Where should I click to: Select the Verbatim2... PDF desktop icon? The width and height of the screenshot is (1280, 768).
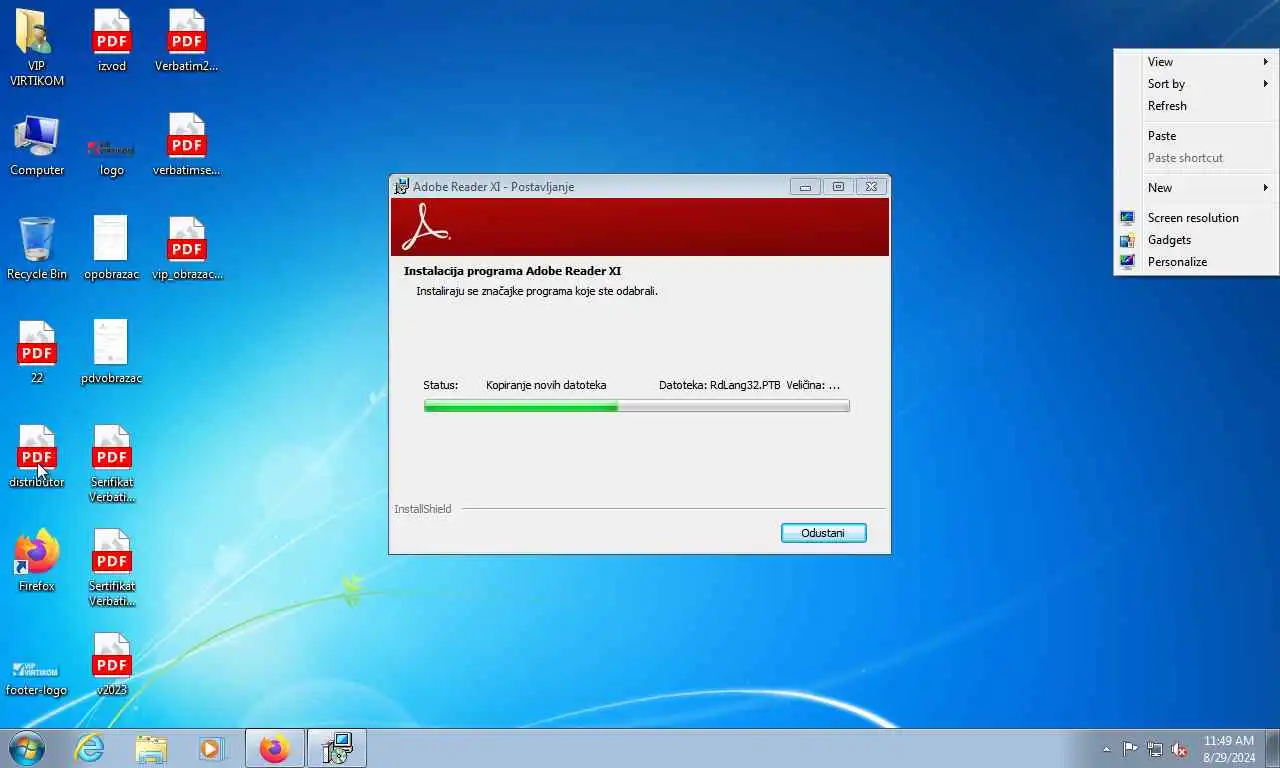pos(186,40)
